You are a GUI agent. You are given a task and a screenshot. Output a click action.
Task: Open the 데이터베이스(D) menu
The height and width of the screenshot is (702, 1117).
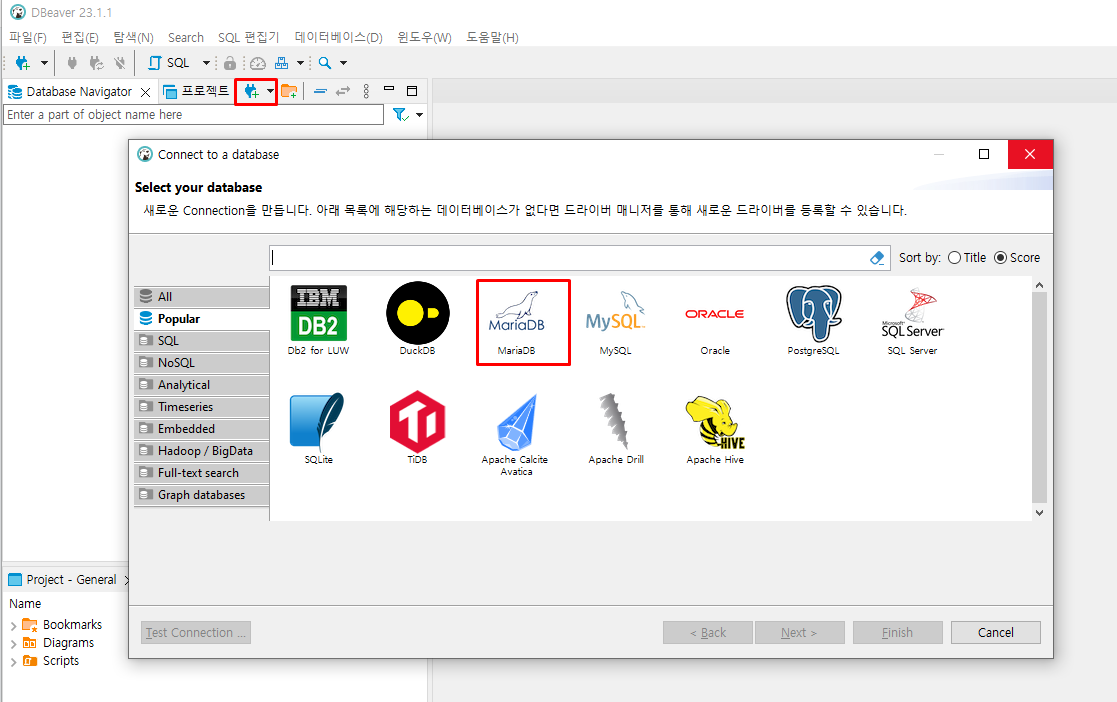click(338, 37)
